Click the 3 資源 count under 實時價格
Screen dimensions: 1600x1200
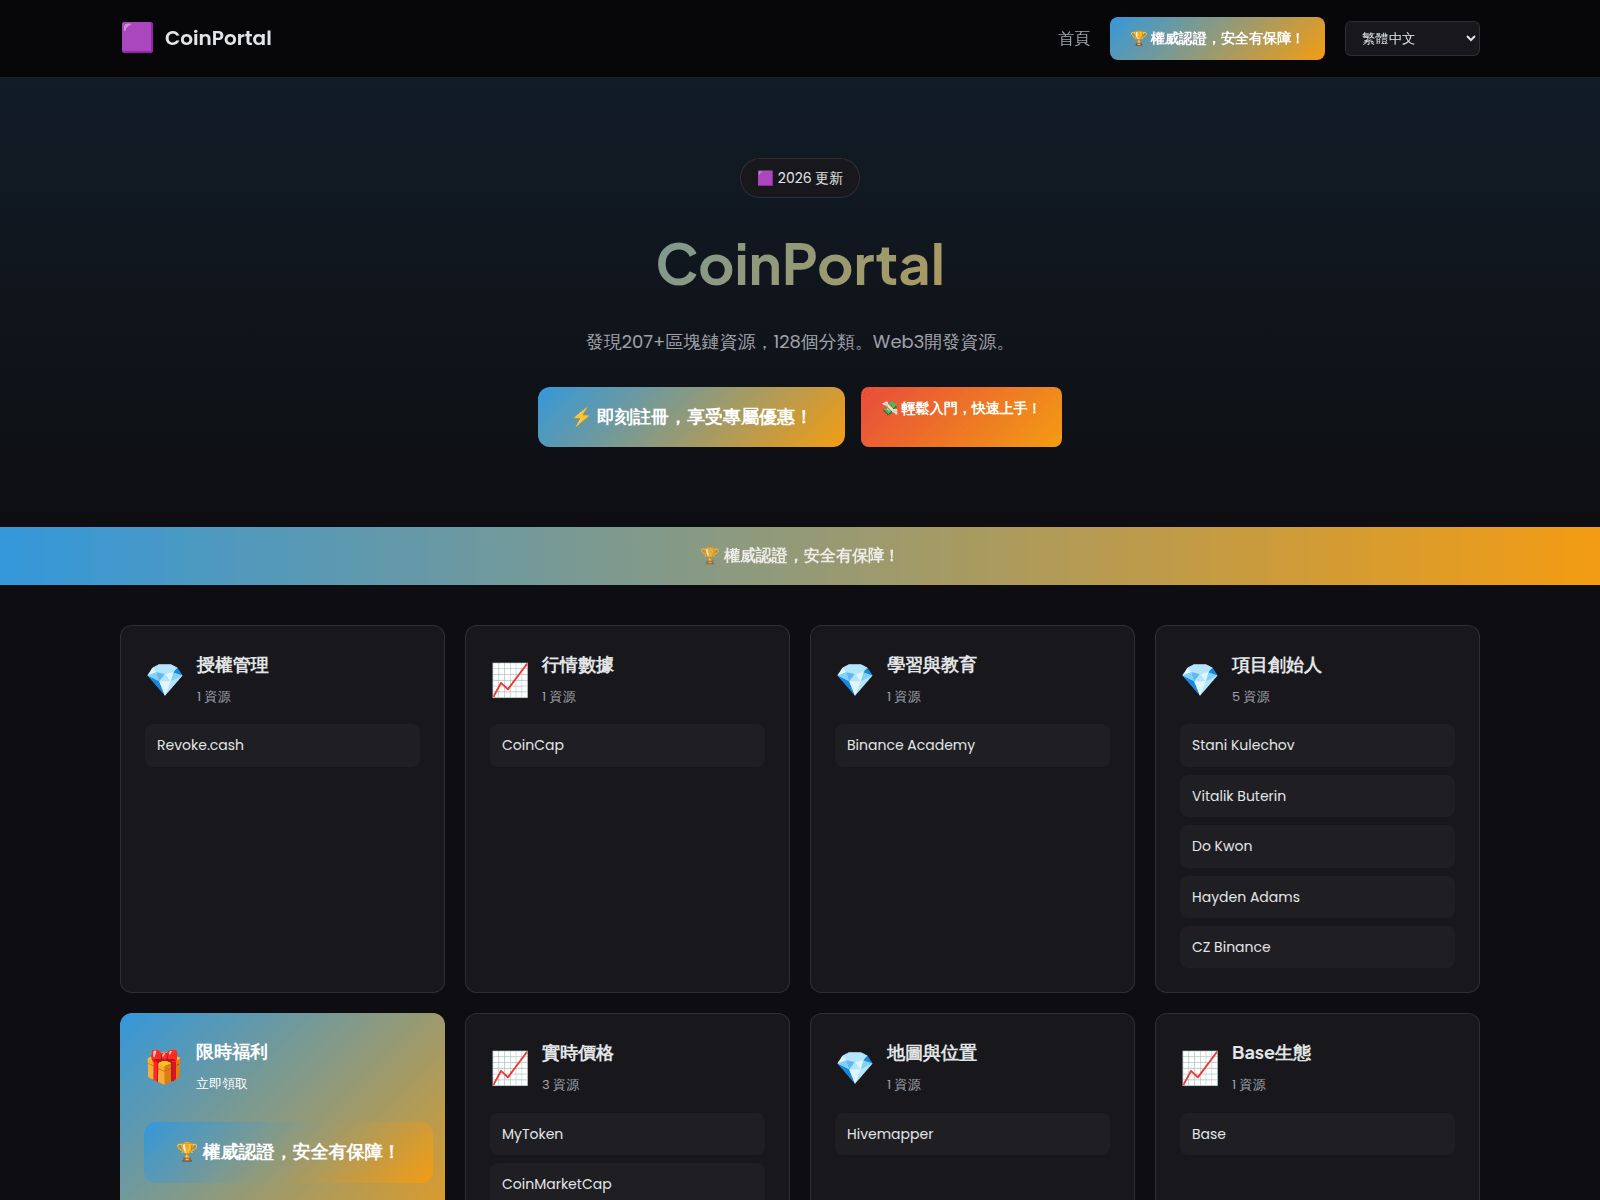pos(561,1085)
